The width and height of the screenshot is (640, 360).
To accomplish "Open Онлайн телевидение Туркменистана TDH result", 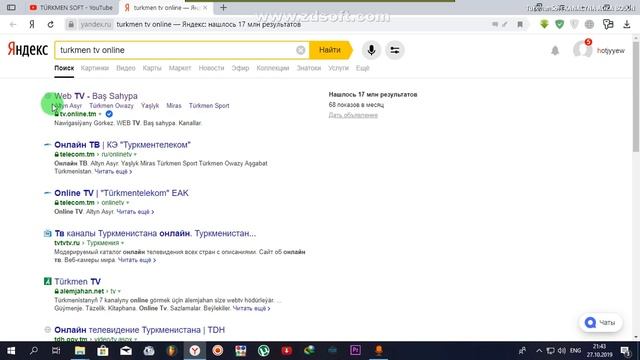I will [140, 330].
